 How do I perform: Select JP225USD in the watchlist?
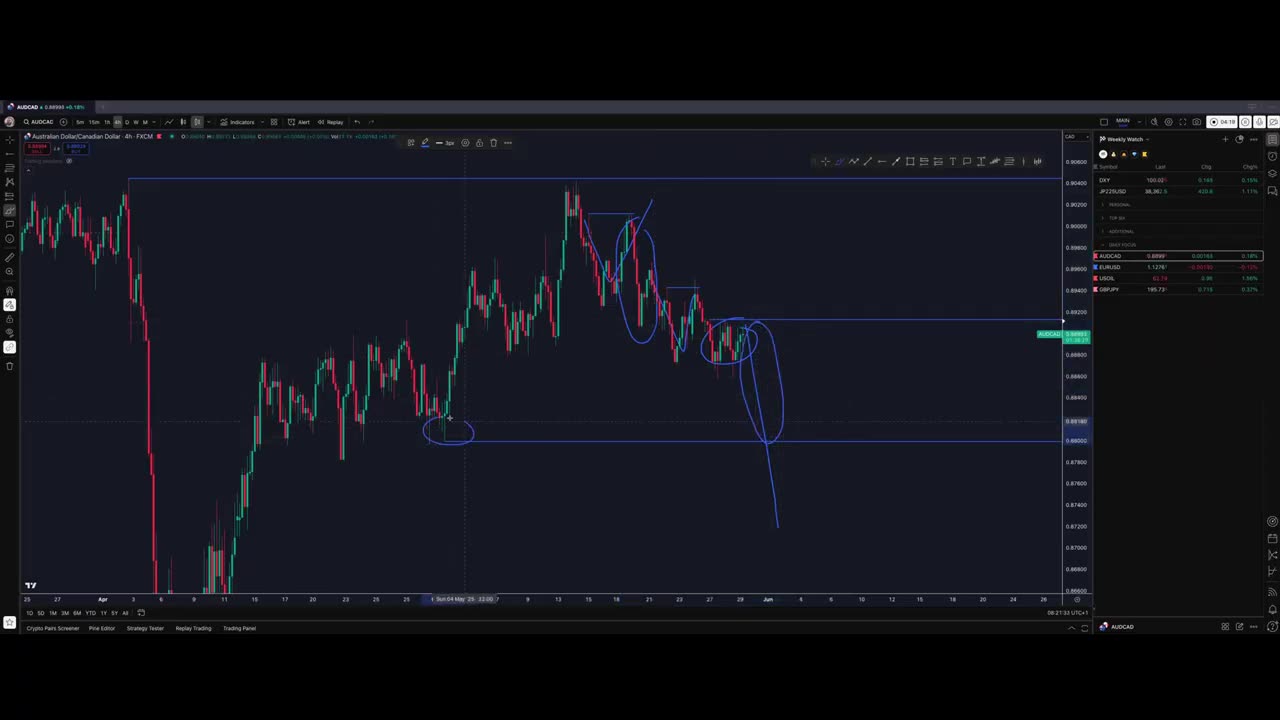pyautogui.click(x=1178, y=191)
